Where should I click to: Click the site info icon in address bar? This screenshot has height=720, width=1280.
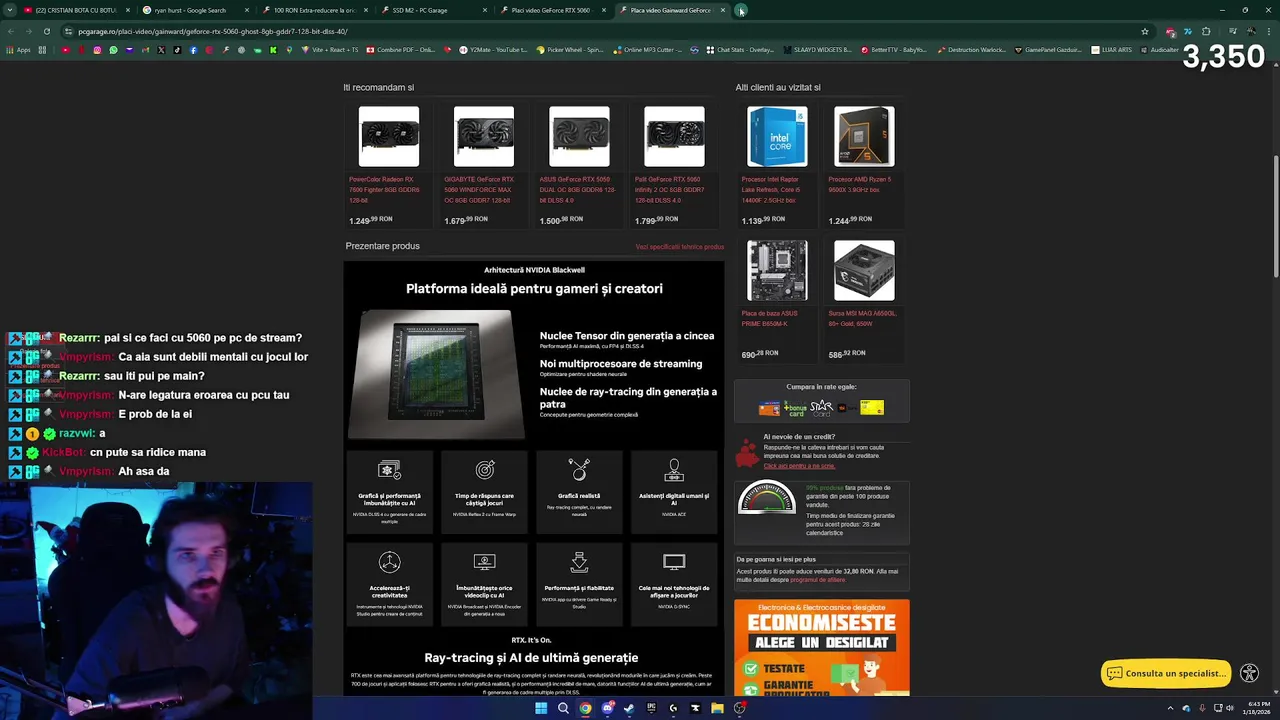pyautogui.click(x=68, y=31)
